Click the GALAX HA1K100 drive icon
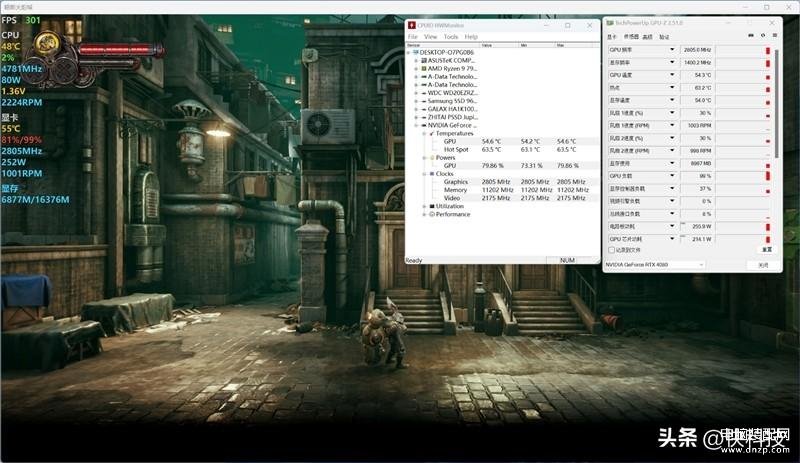The width and height of the screenshot is (800, 463). (x=423, y=109)
